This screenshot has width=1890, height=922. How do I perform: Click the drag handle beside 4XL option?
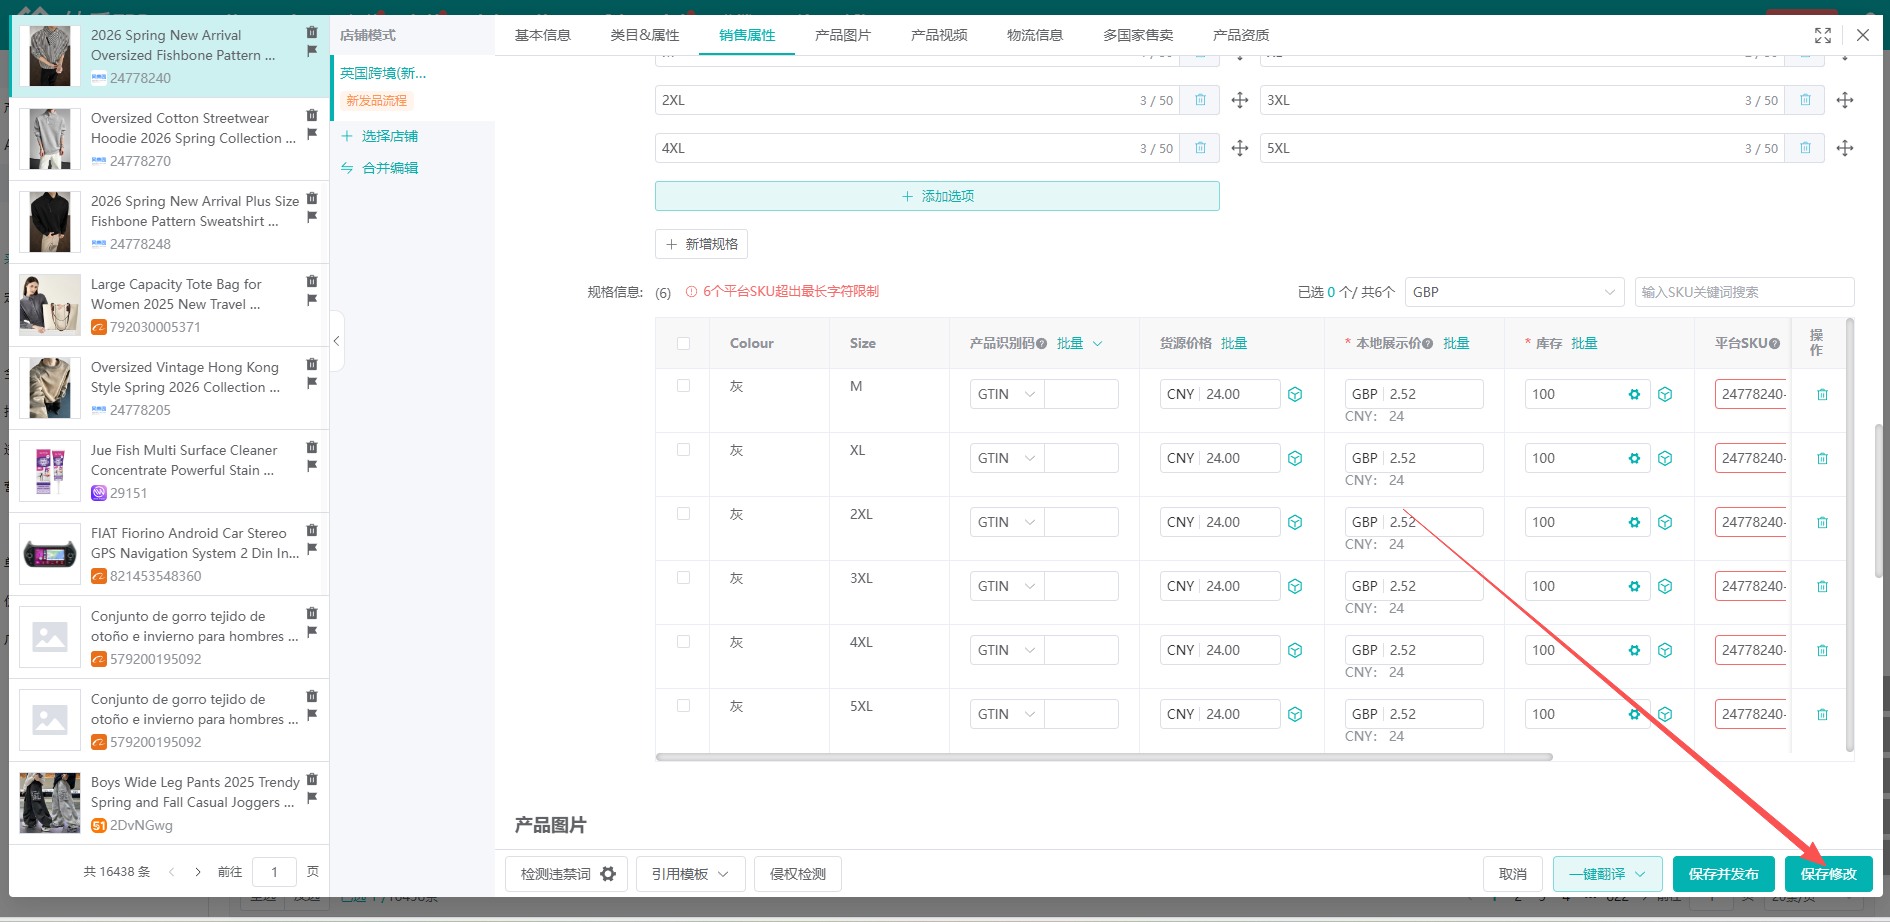[1240, 148]
